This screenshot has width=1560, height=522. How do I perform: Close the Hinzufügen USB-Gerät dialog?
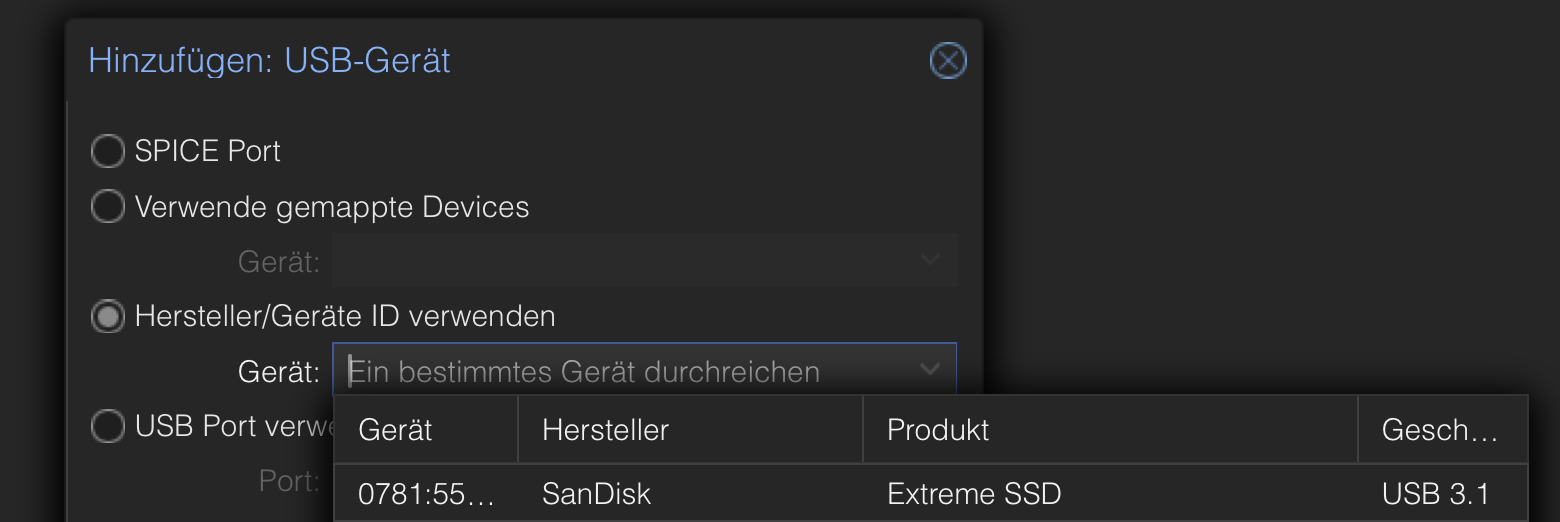pyautogui.click(x=947, y=62)
